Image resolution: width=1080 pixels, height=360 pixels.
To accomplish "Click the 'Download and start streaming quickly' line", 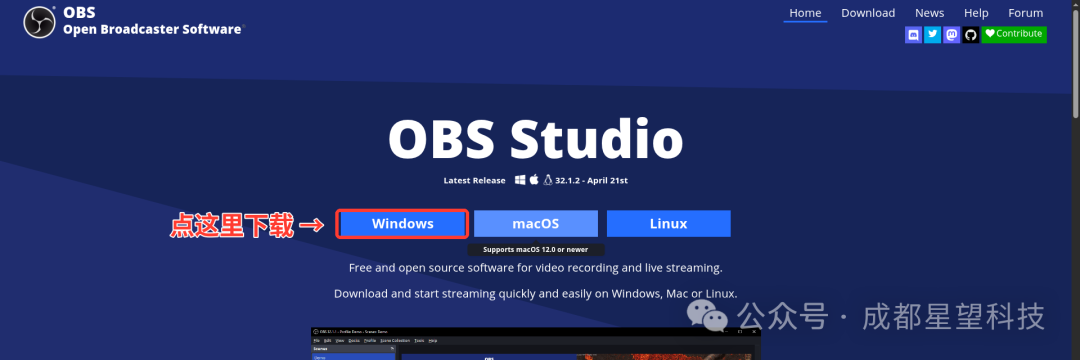I will [536, 293].
